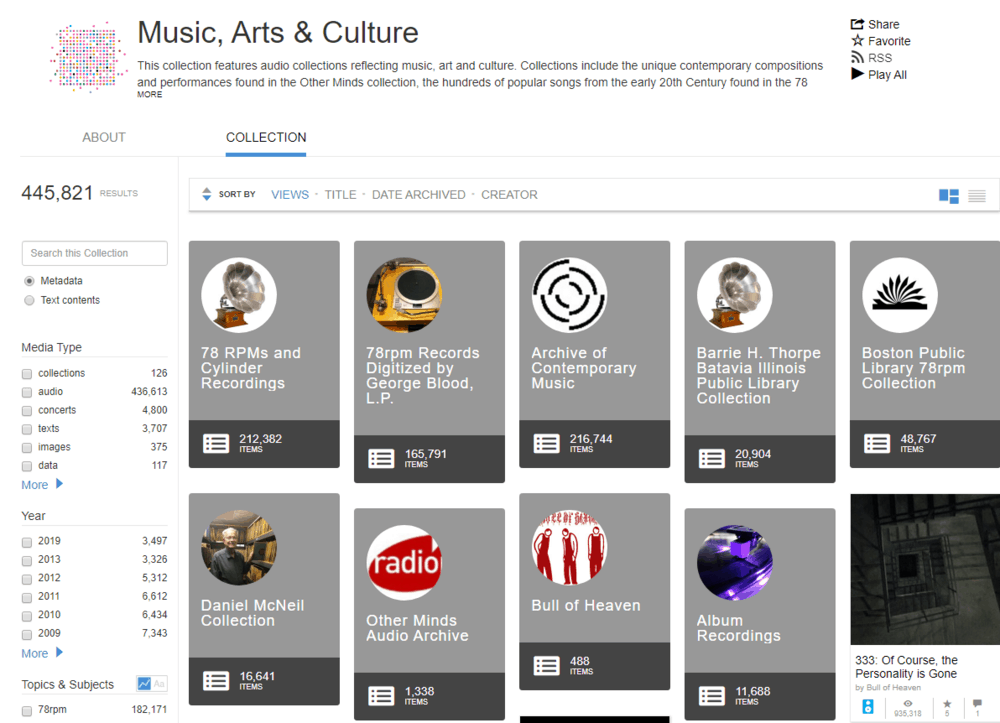Open Other Minds Audio Archive title

(x=417, y=628)
